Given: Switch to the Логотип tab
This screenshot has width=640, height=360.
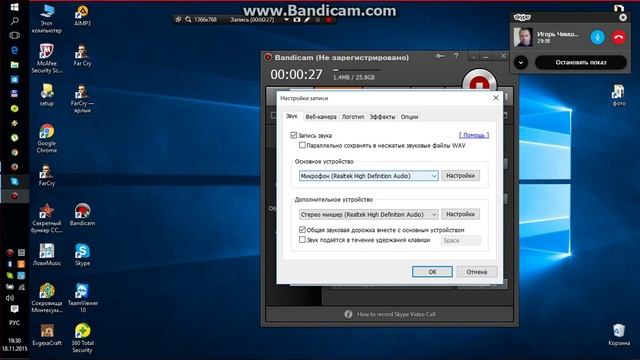Looking at the screenshot, I should 353,117.
